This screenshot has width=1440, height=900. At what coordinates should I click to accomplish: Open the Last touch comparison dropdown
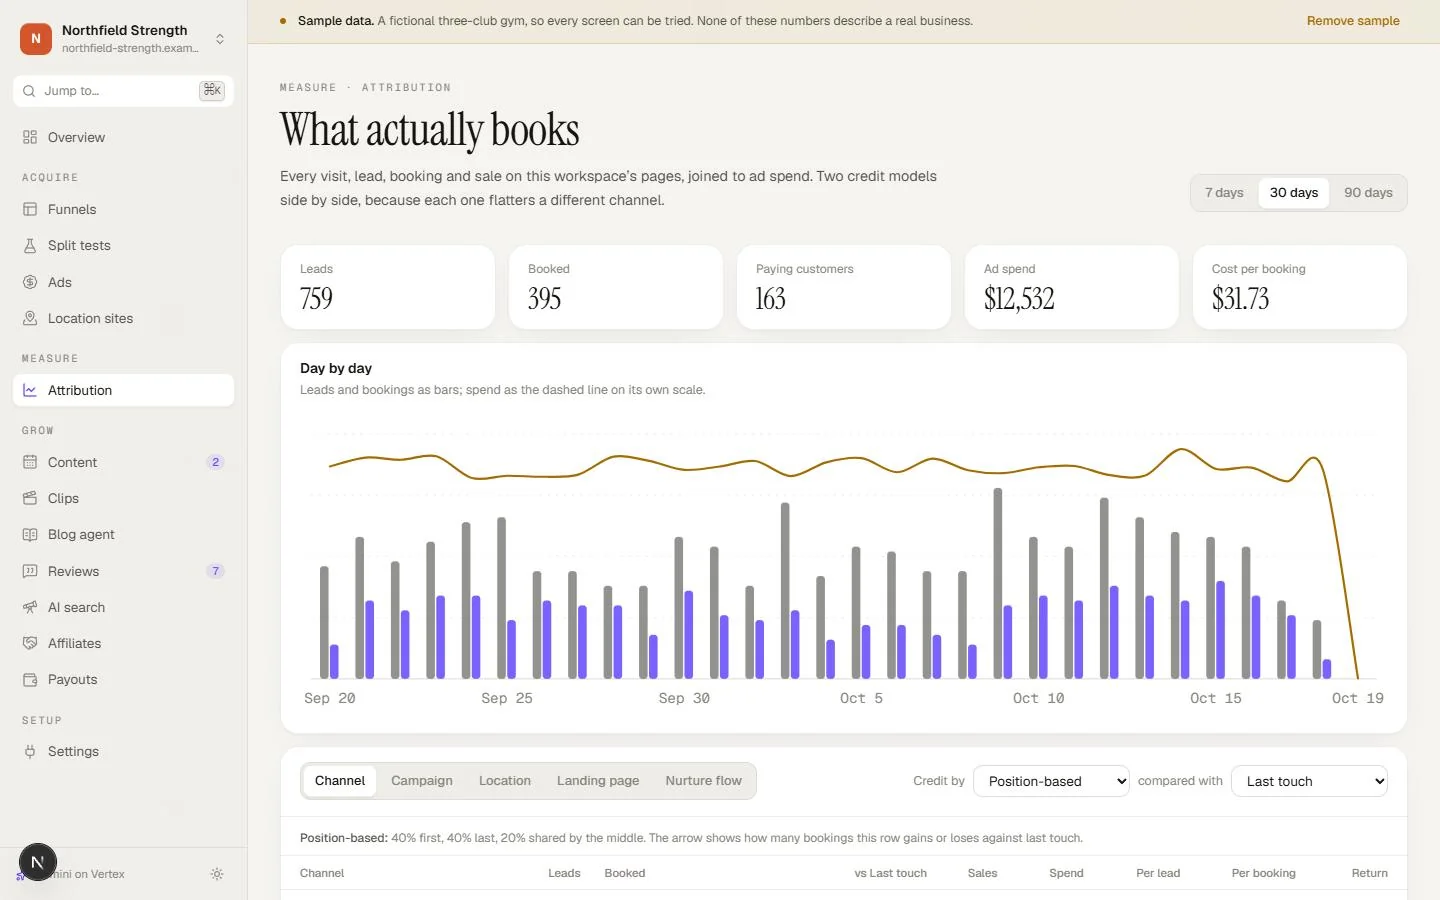click(1310, 781)
